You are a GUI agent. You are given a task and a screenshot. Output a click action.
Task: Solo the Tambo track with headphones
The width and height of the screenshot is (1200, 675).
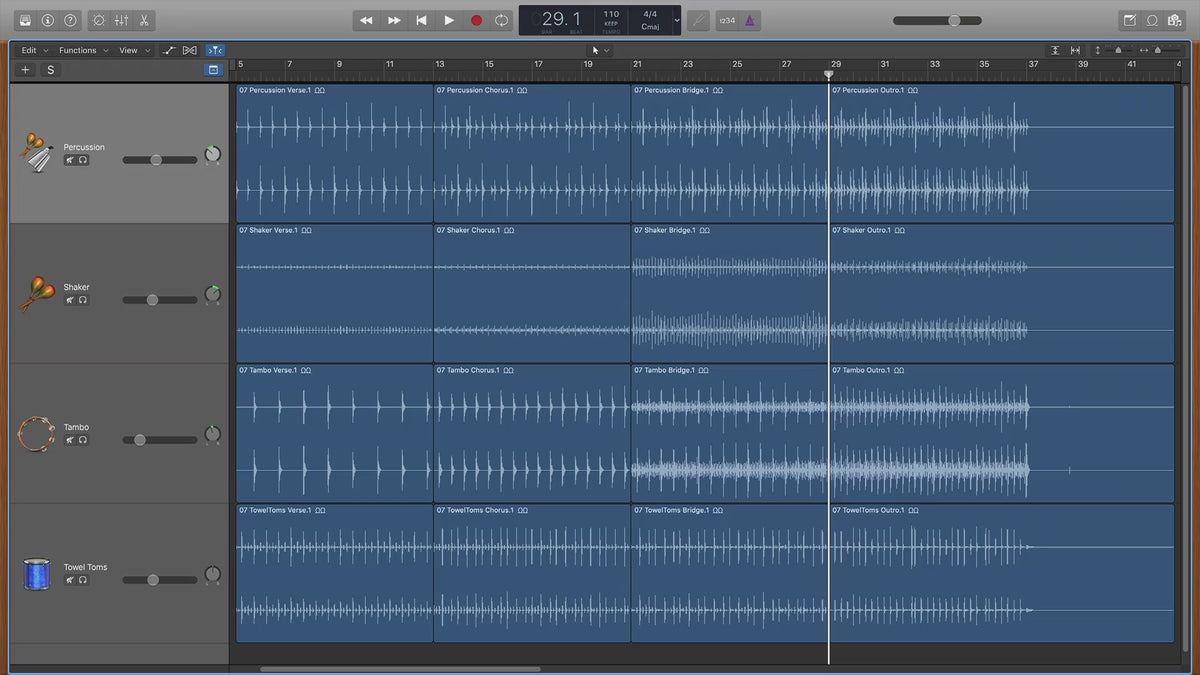(x=83, y=440)
